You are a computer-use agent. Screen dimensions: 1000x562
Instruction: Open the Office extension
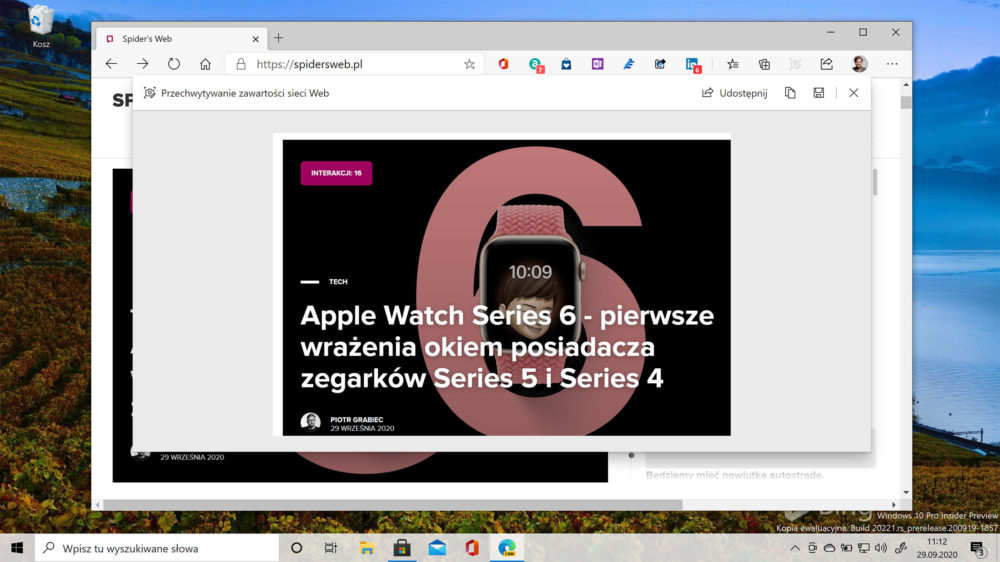(x=503, y=64)
